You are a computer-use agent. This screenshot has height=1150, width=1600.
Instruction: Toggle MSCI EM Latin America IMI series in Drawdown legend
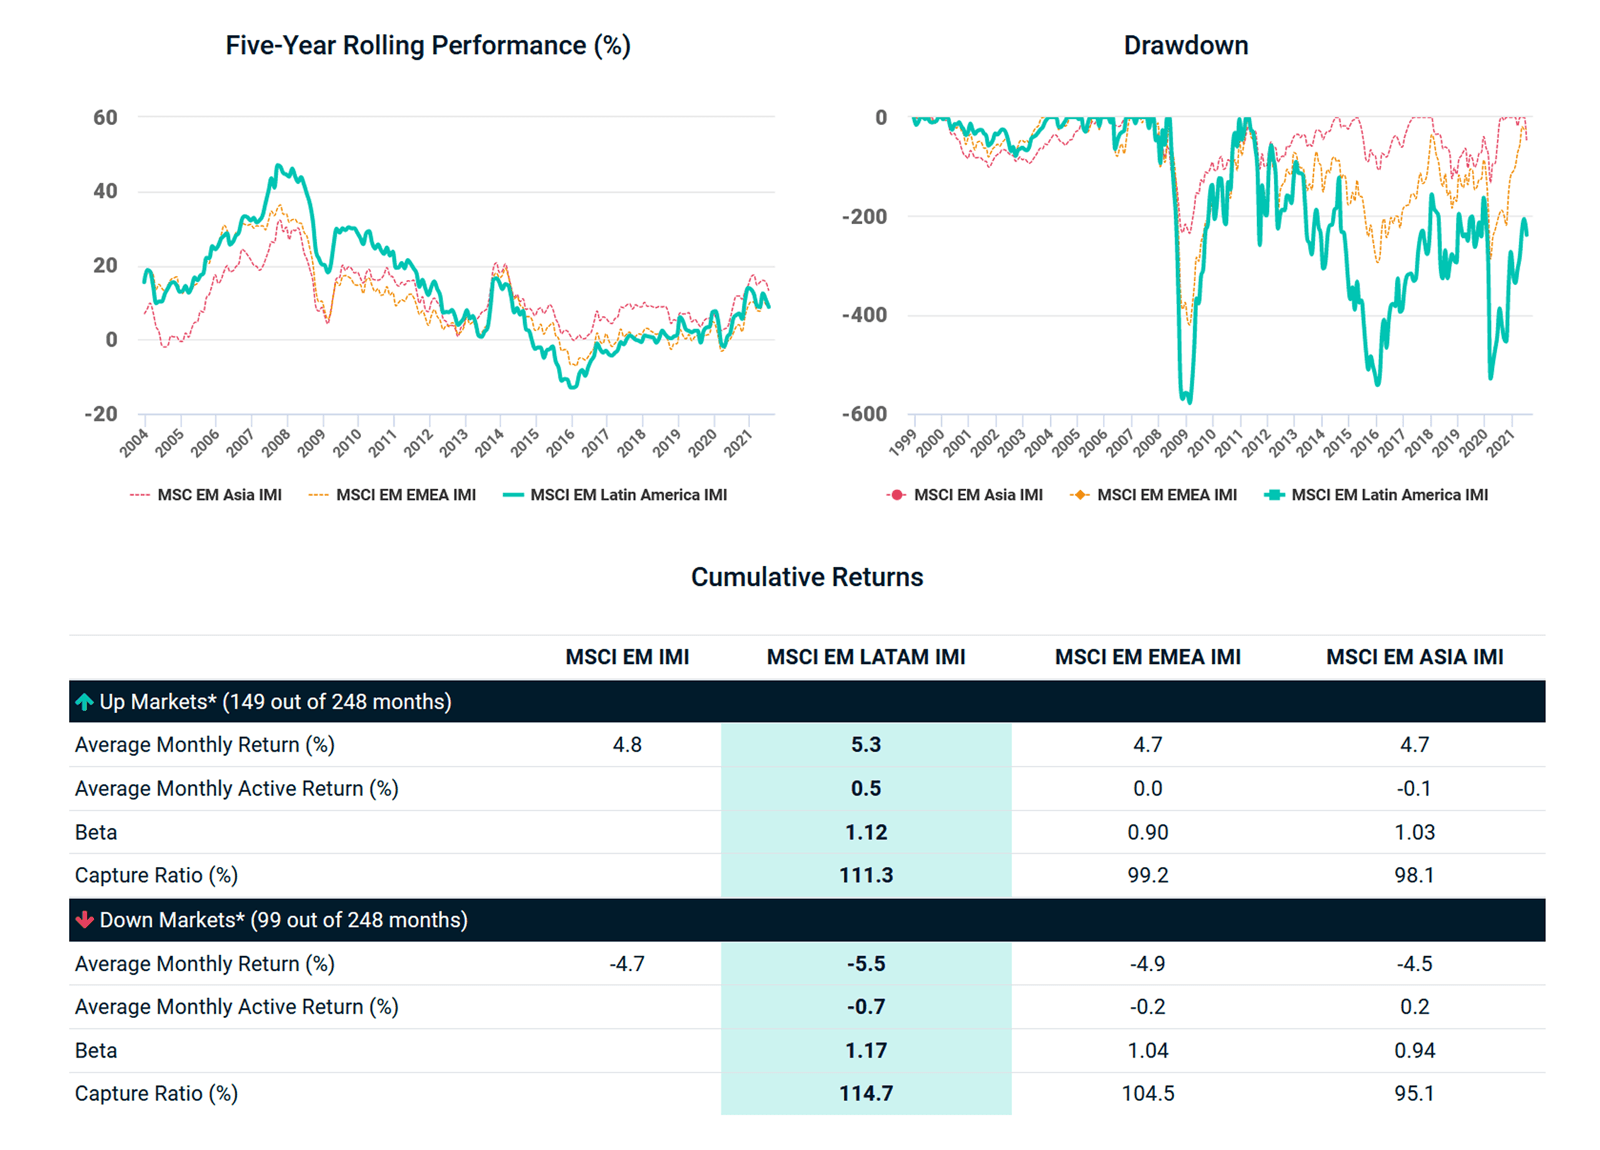coord(1389,495)
